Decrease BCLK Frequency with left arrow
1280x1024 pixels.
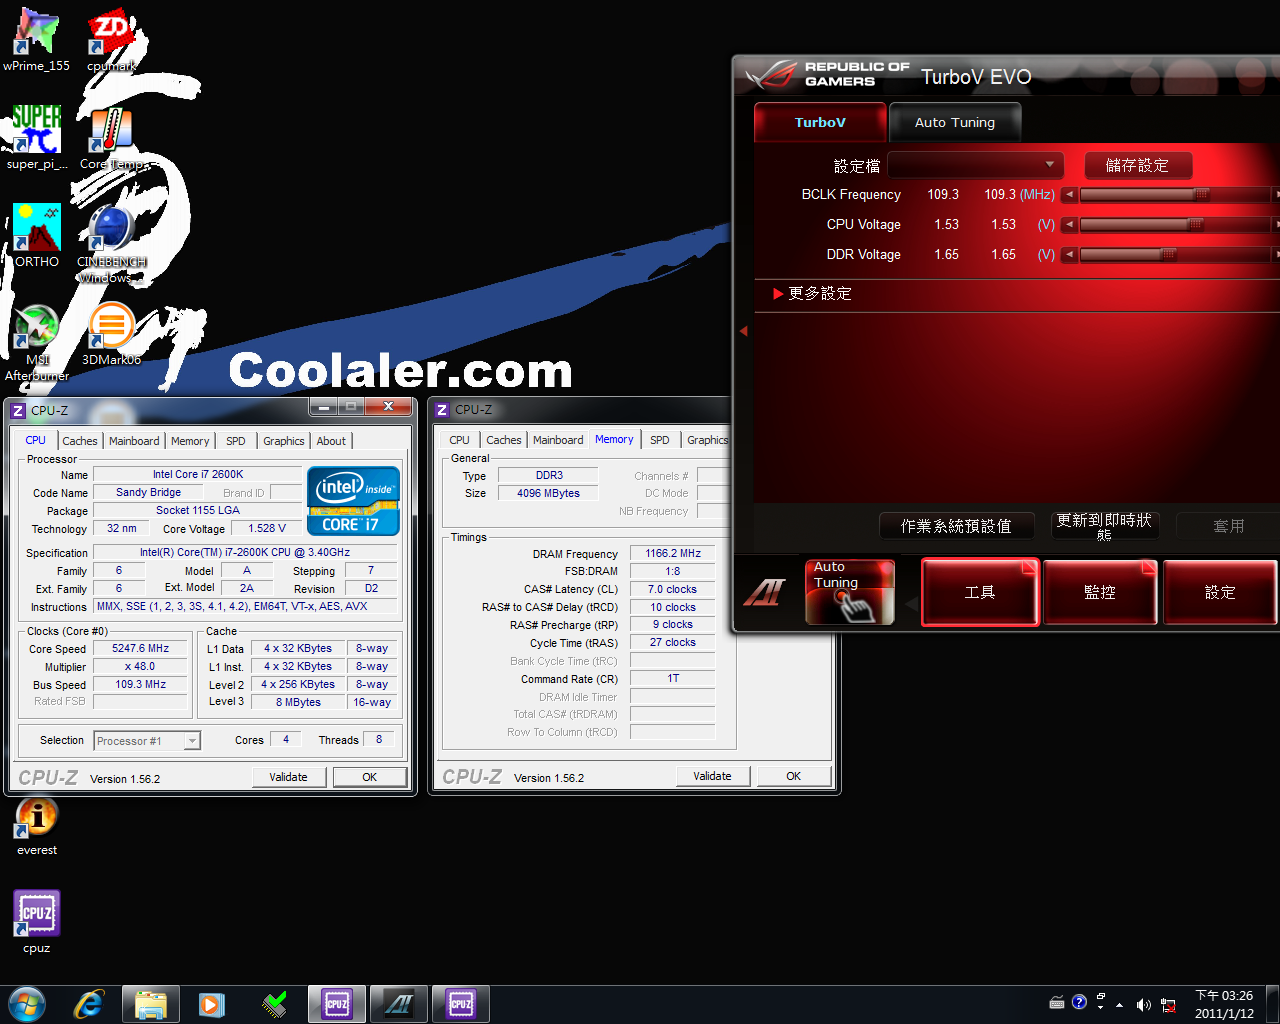pyautogui.click(x=1069, y=194)
